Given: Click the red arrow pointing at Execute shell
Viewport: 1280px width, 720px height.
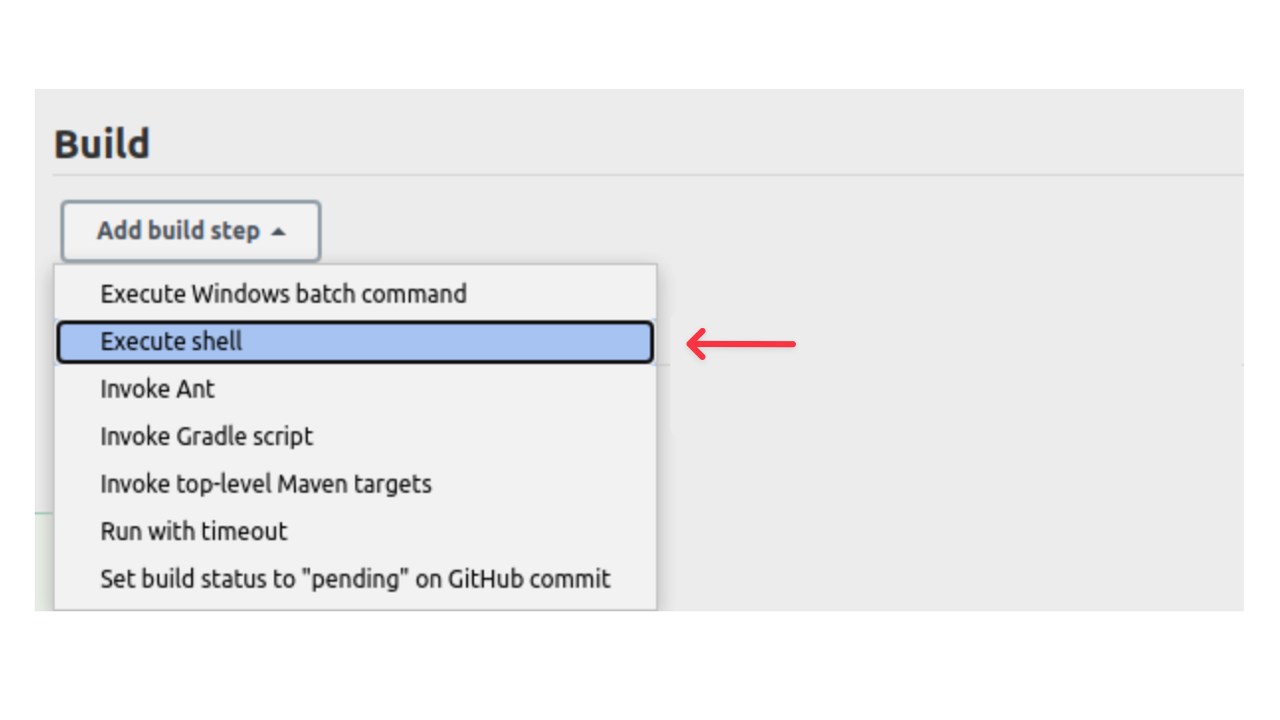Looking at the screenshot, I should (x=741, y=344).
